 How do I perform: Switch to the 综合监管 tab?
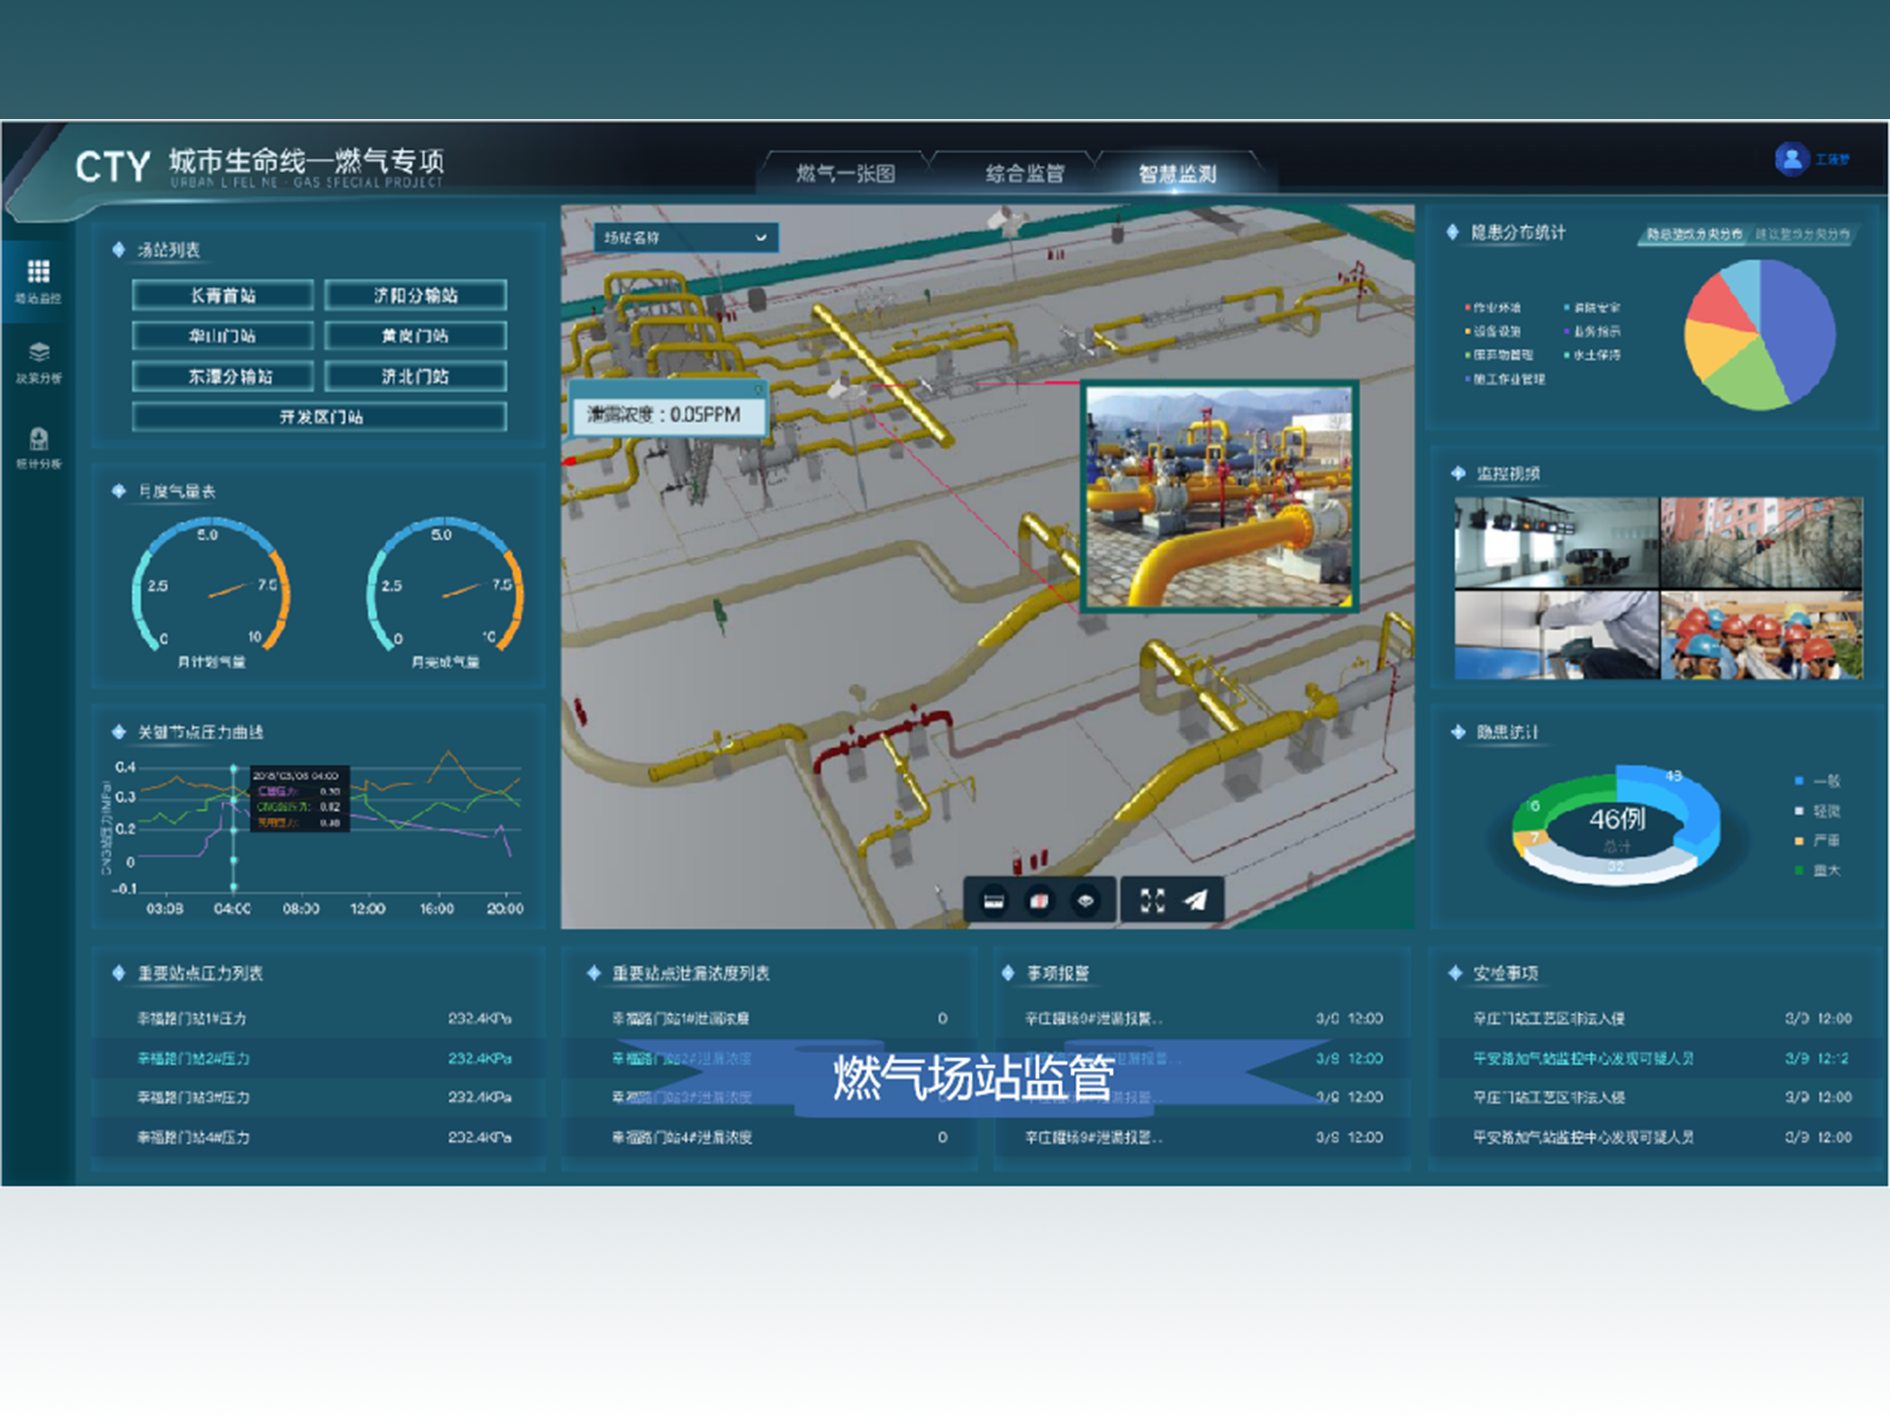[x=1024, y=173]
